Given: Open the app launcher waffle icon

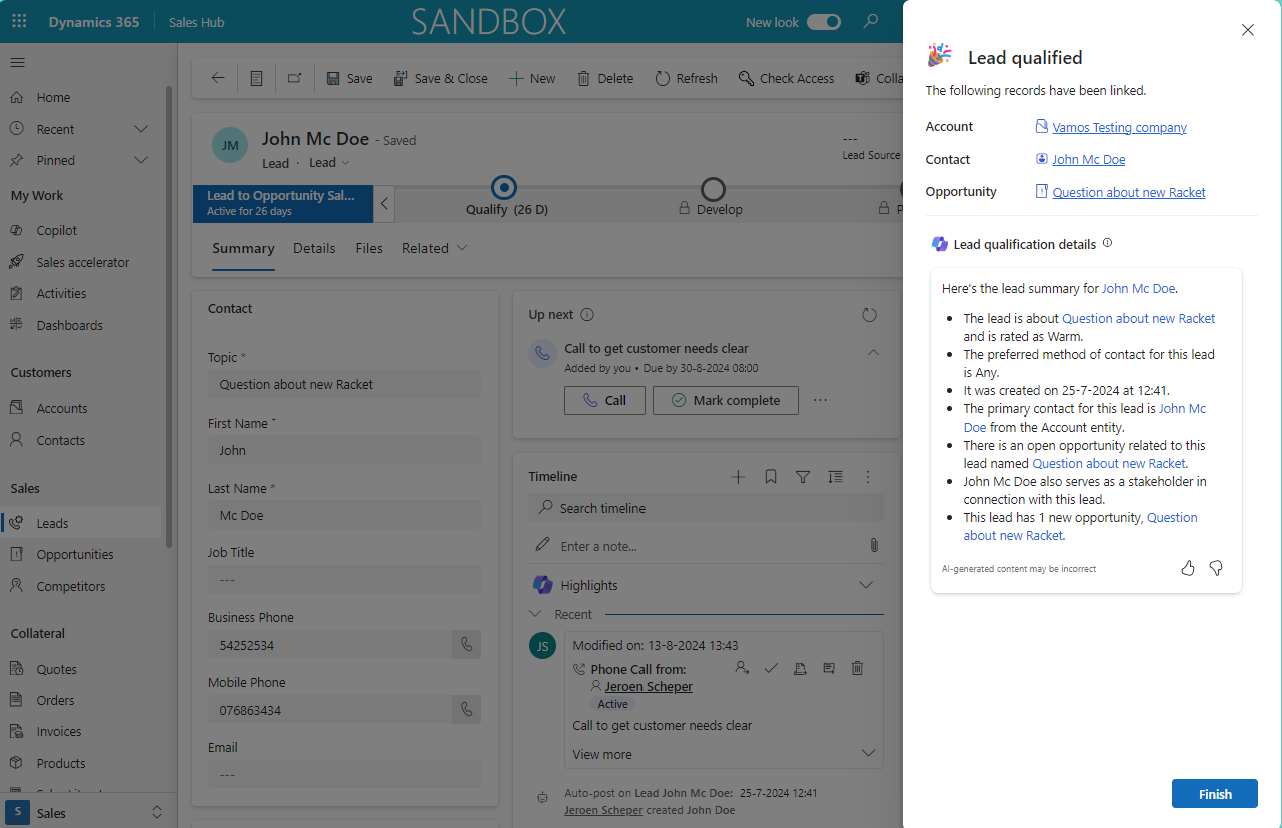Looking at the screenshot, I should click(19, 21).
